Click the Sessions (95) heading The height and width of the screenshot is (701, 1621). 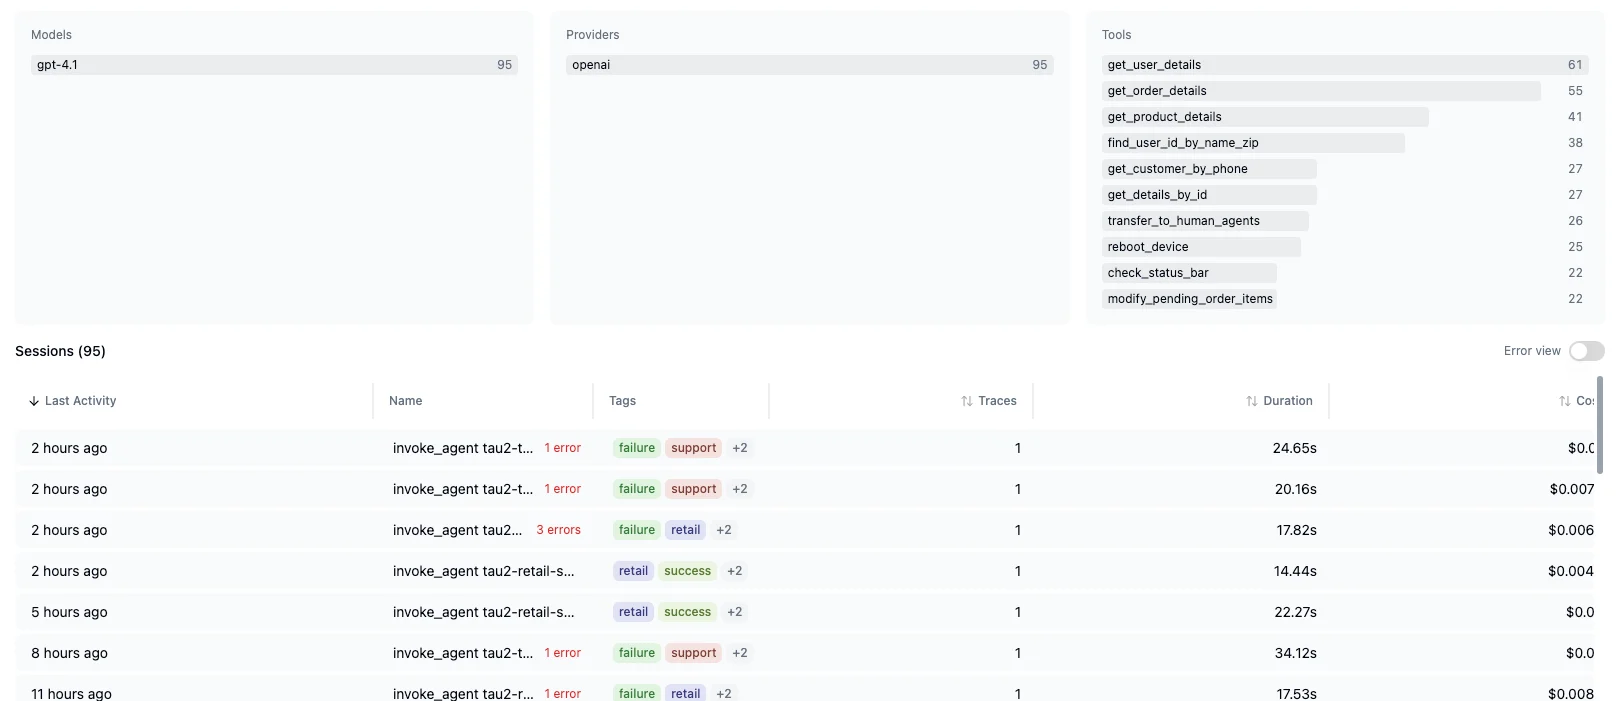click(x=61, y=351)
